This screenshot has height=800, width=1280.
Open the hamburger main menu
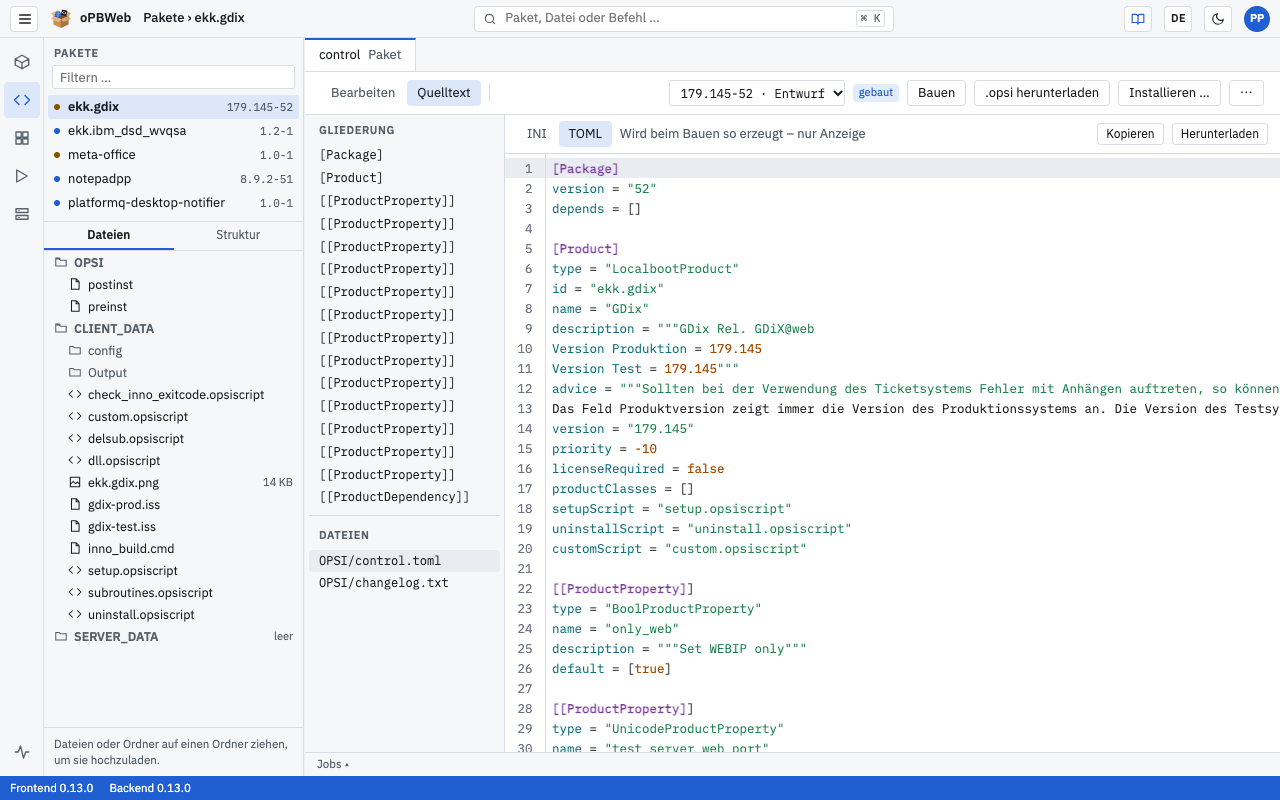[25, 18]
